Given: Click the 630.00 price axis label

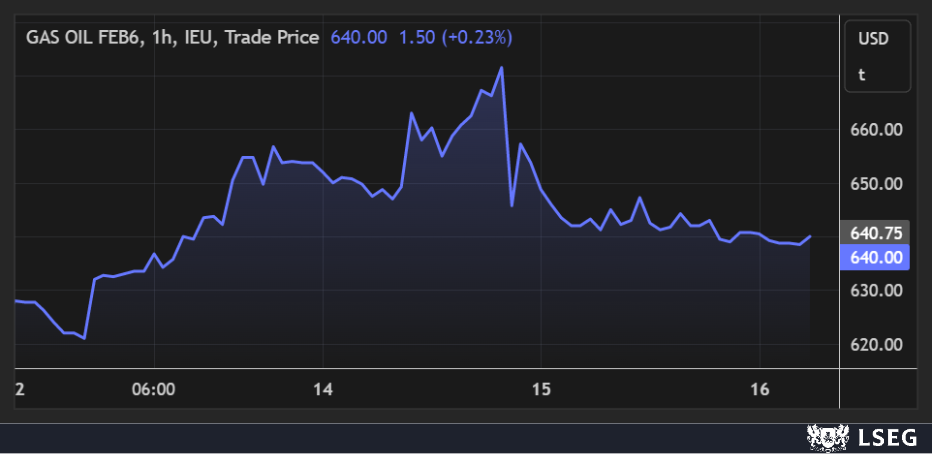Looking at the screenshot, I should [875, 291].
